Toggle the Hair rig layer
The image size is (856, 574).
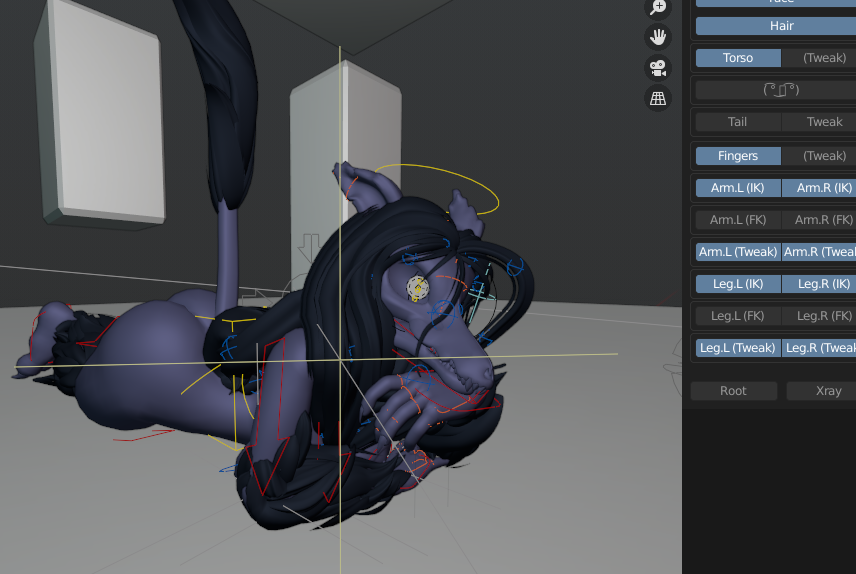(776, 26)
